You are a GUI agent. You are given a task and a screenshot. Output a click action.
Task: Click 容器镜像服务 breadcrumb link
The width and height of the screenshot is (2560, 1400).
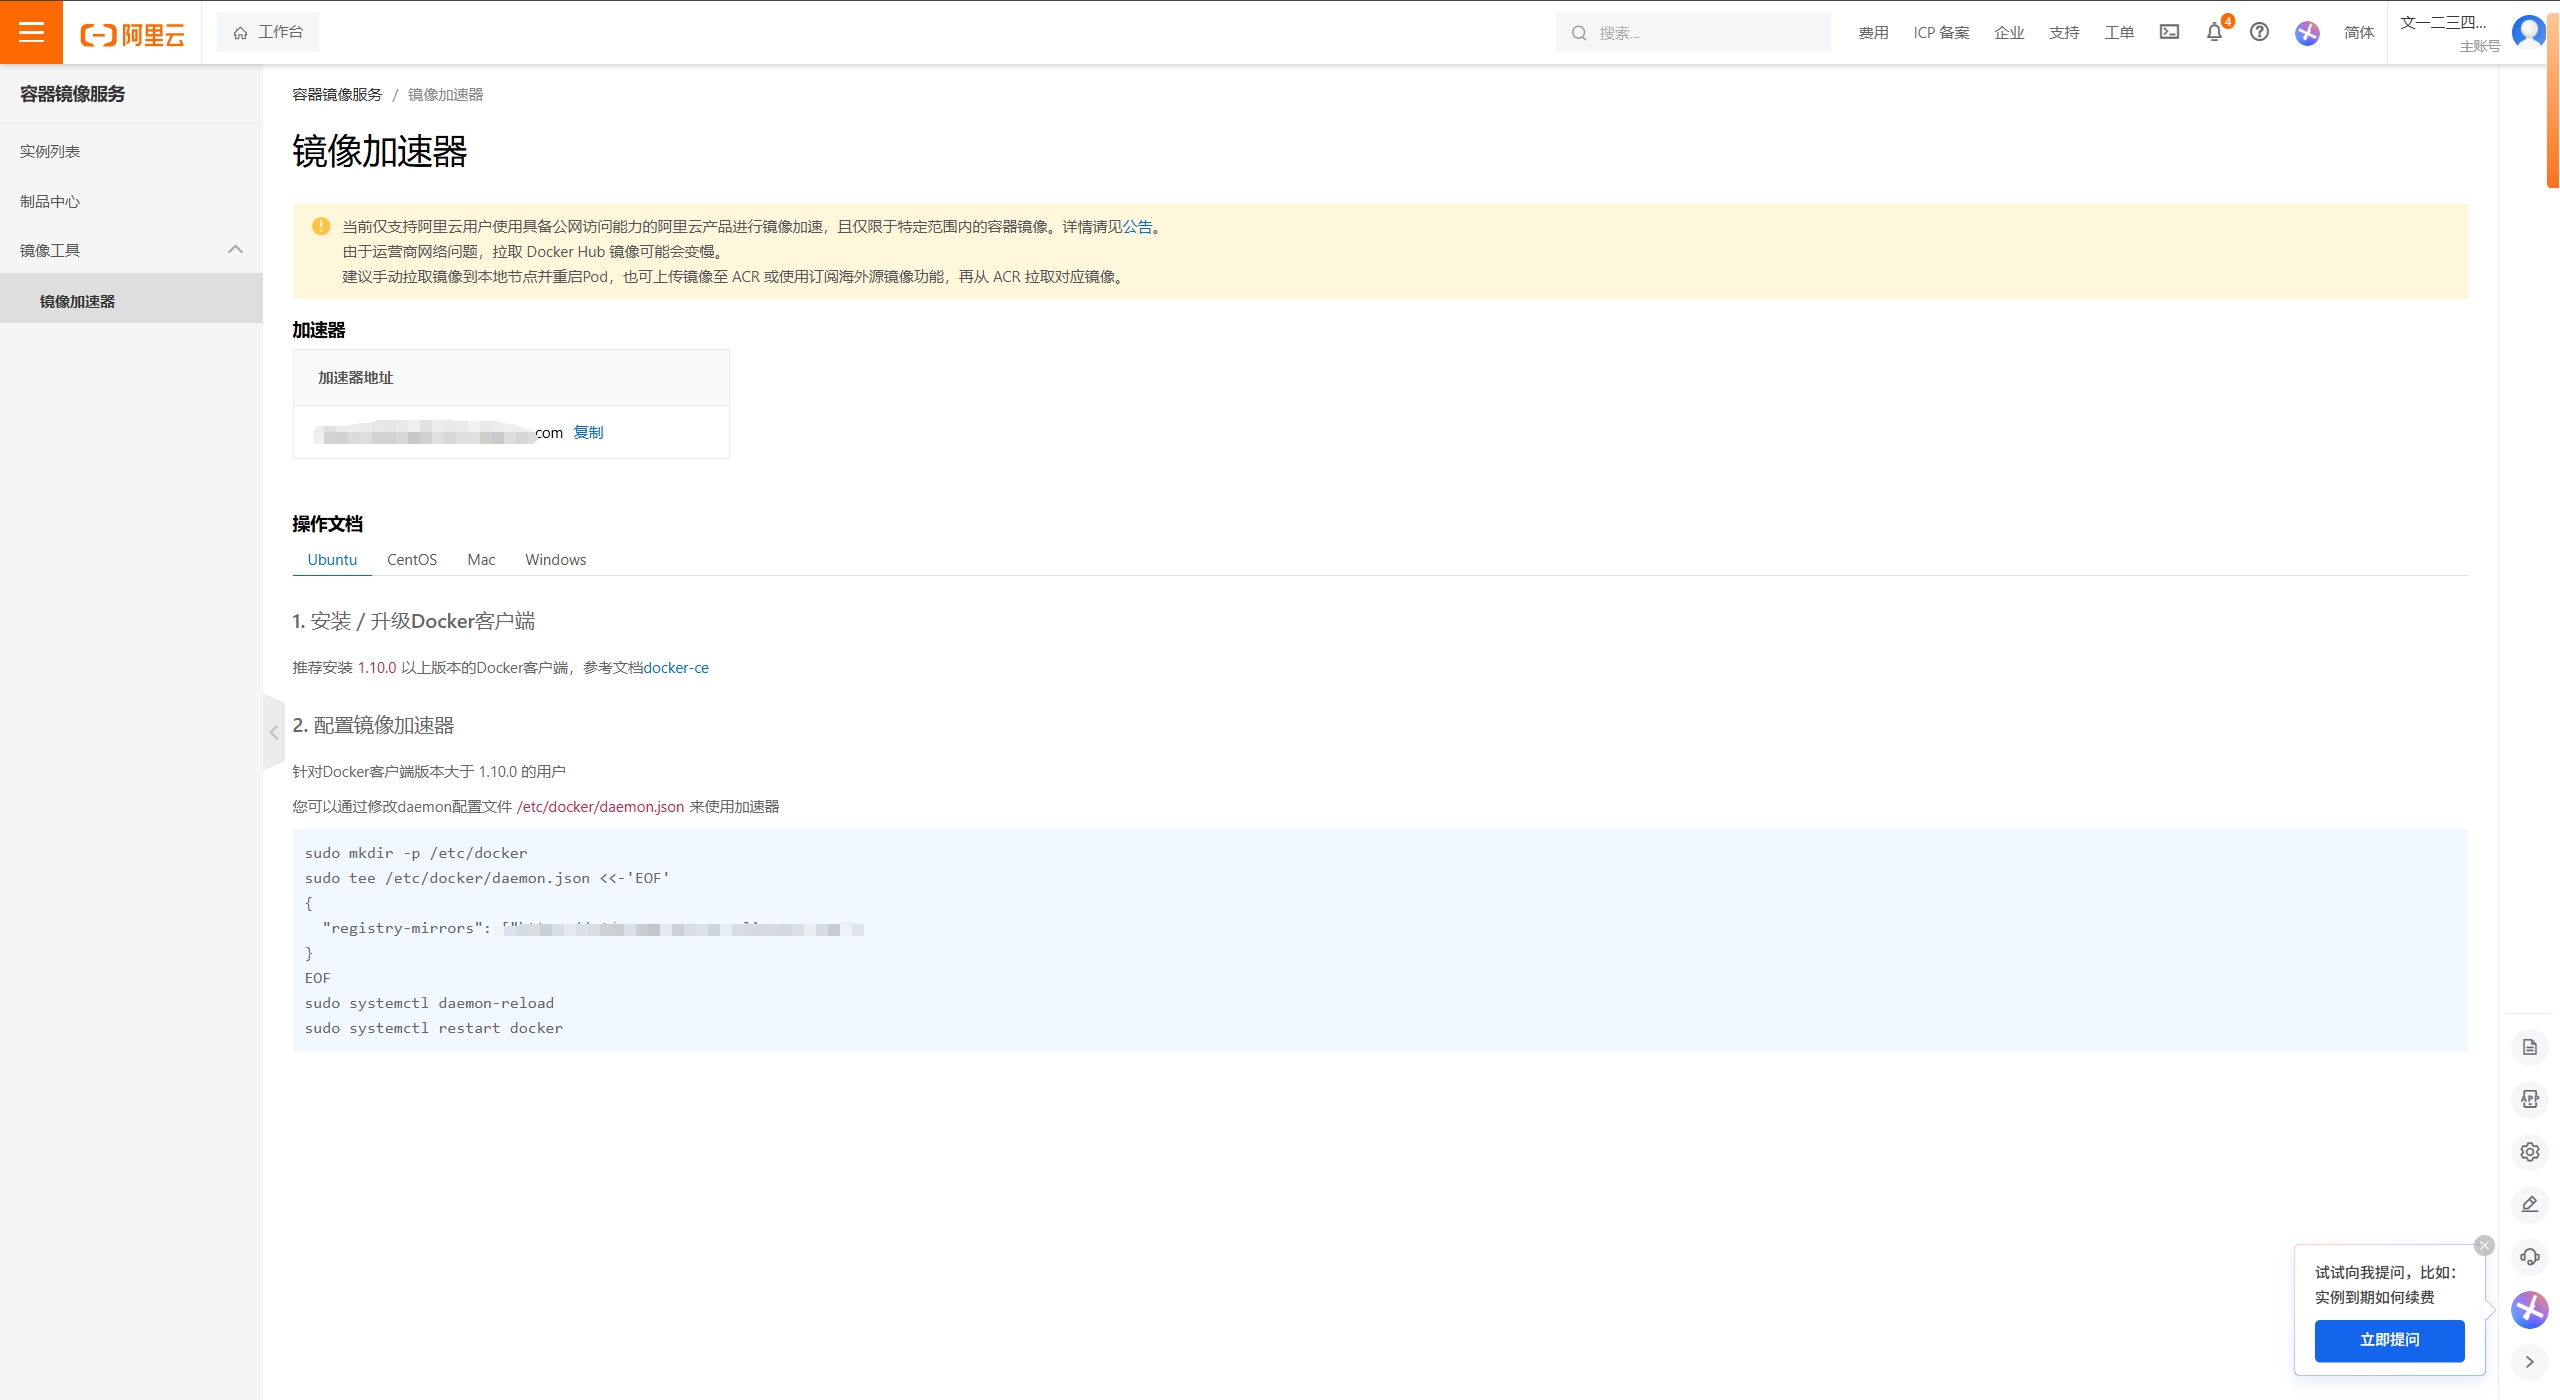click(x=337, y=94)
